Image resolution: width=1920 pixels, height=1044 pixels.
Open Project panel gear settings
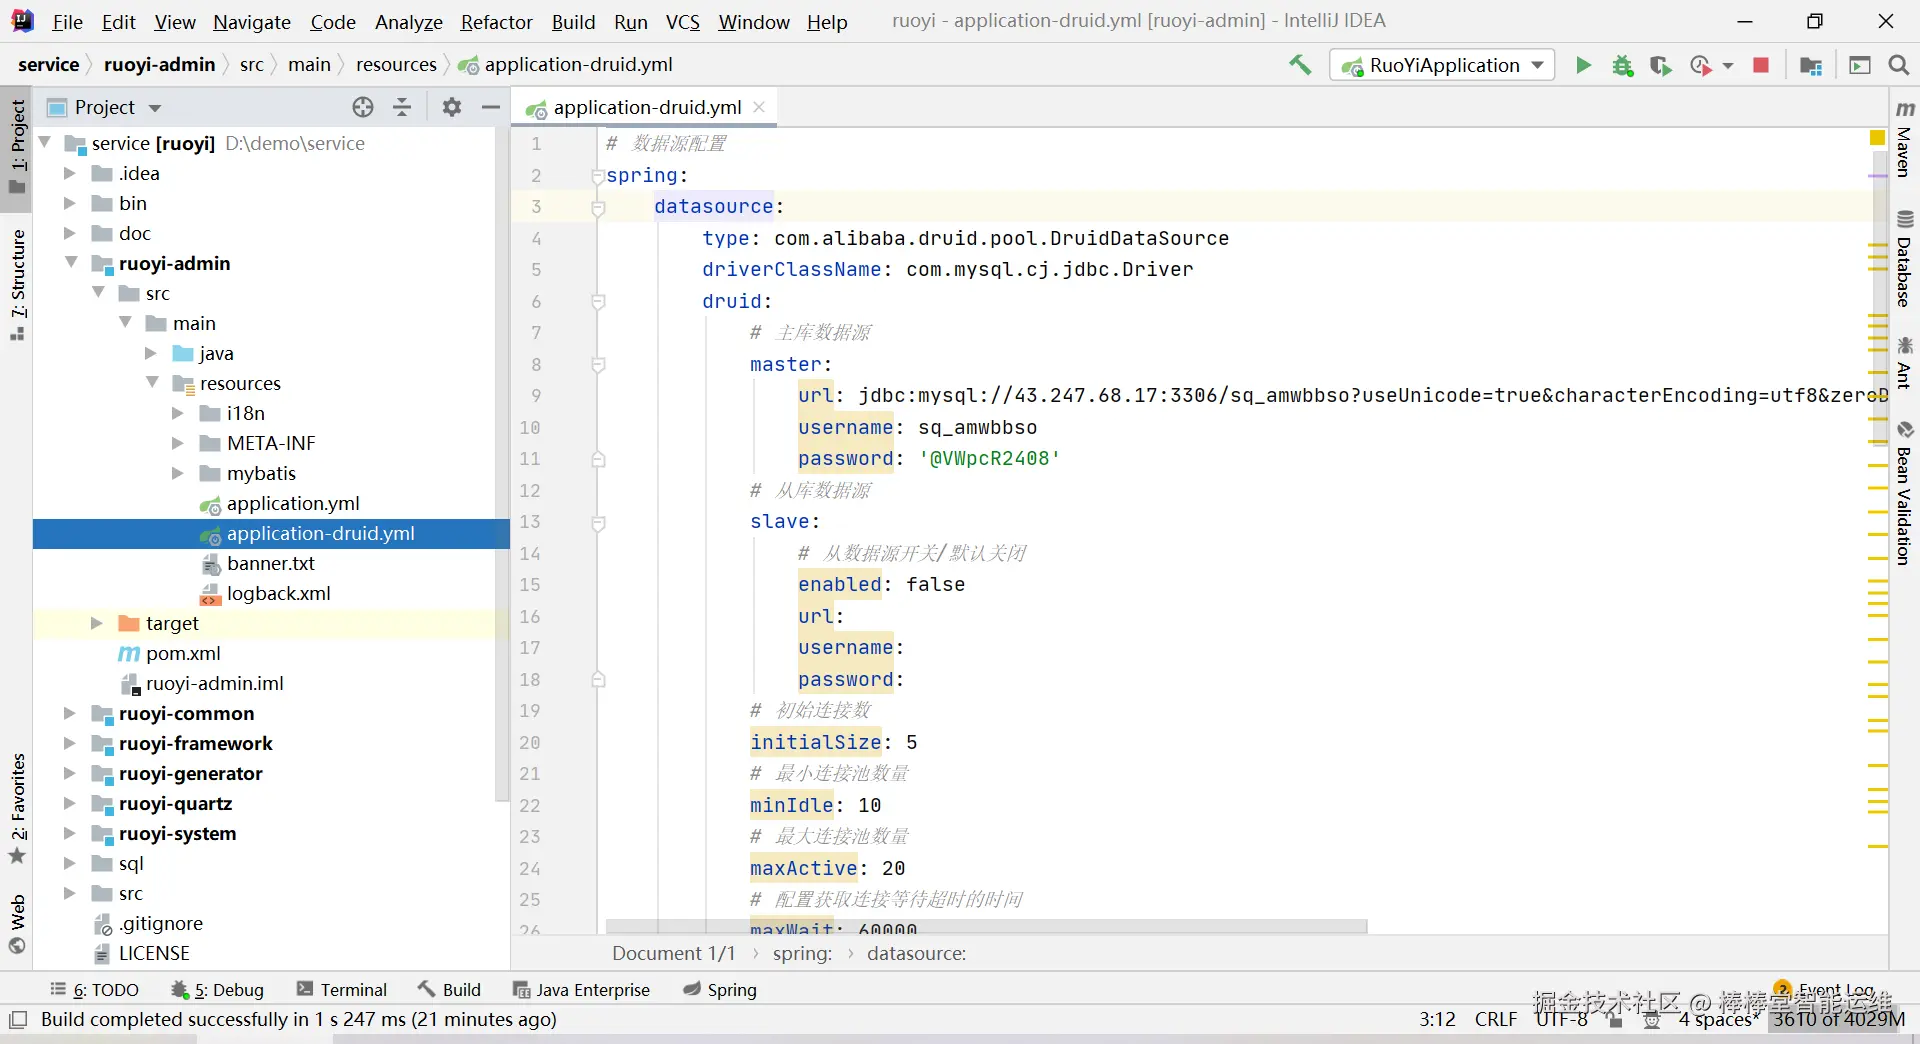point(452,108)
